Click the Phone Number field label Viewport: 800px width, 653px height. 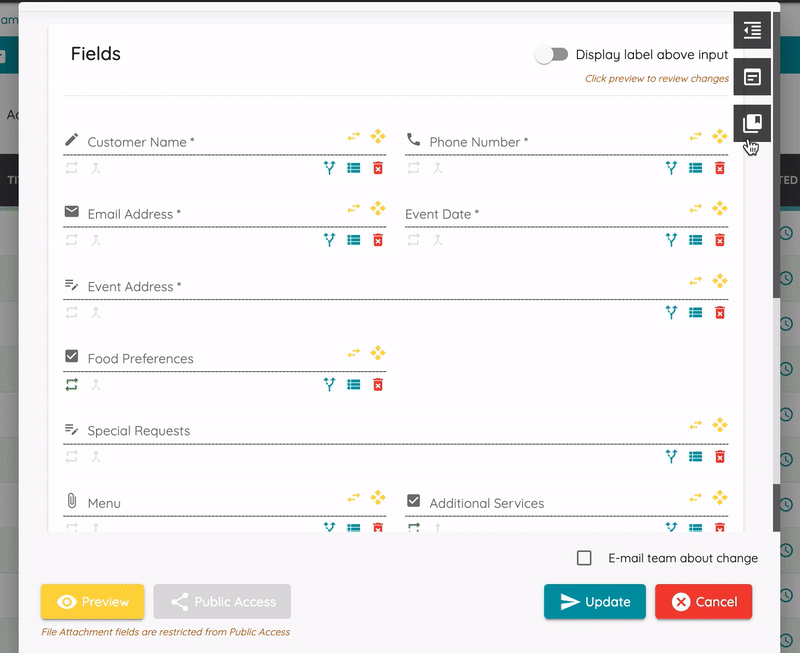pyautogui.click(x=479, y=142)
